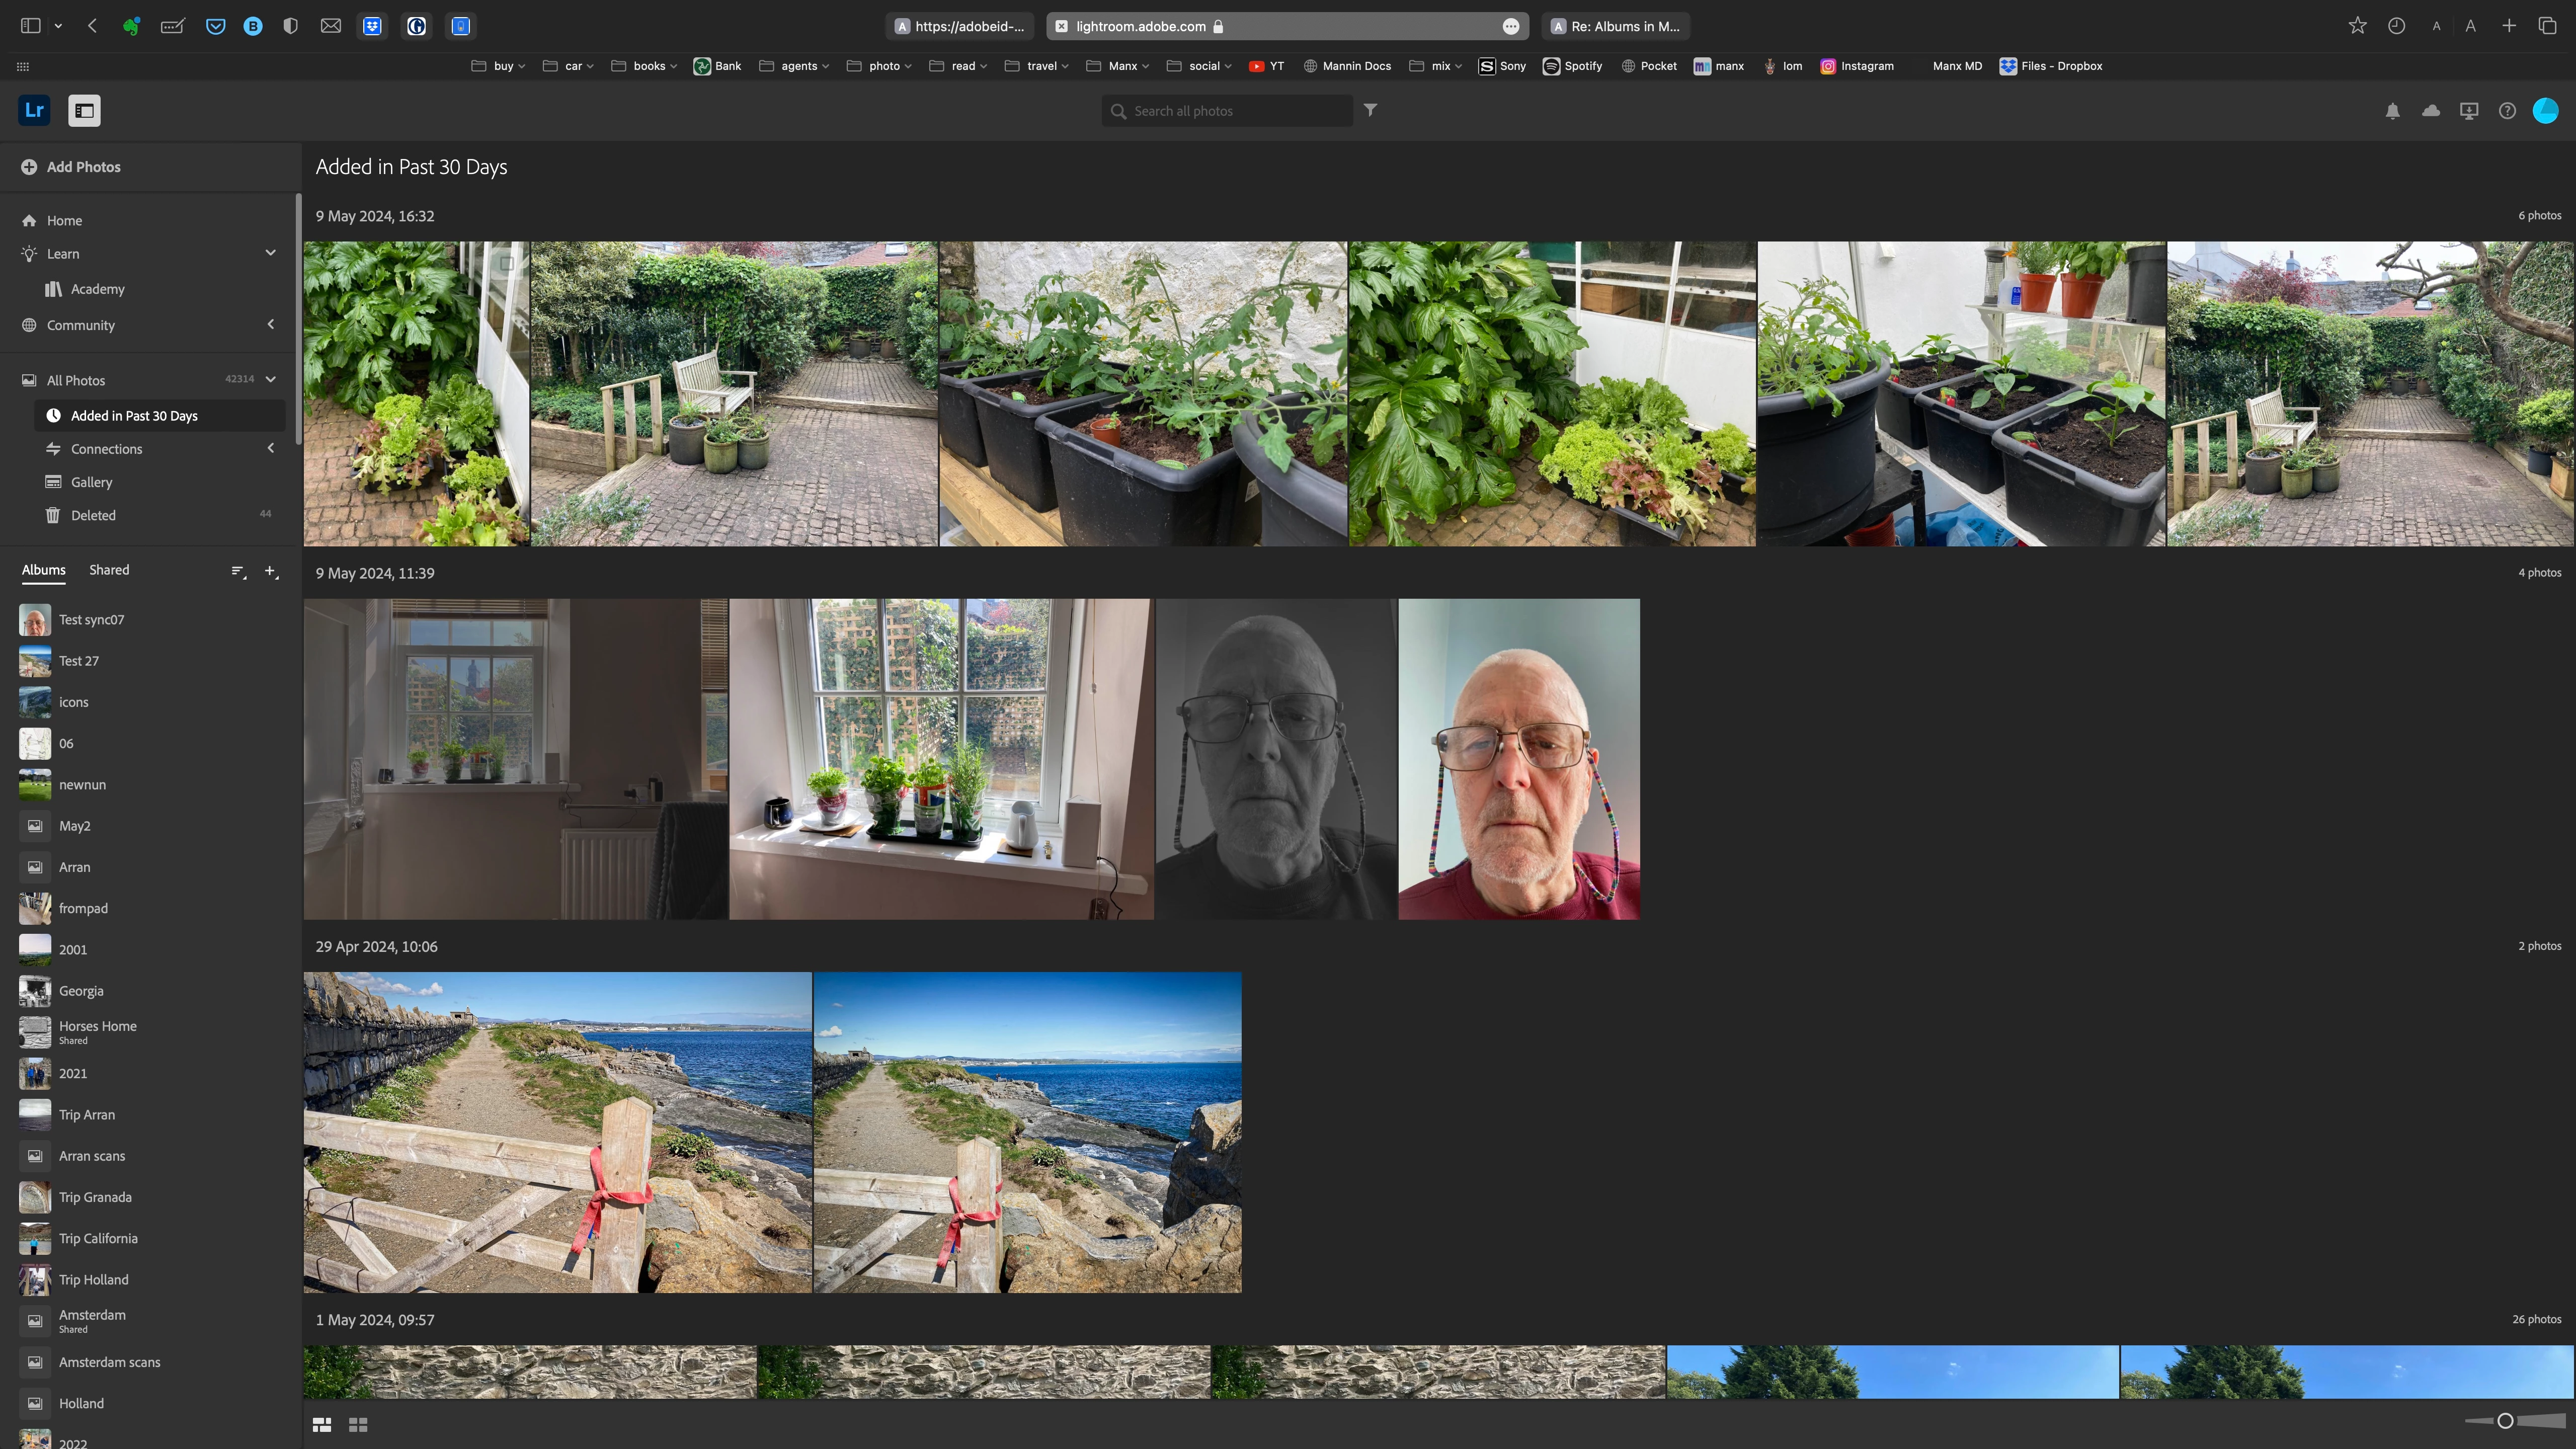
Task: Switch to the Shared tab
Action: tap(109, 570)
